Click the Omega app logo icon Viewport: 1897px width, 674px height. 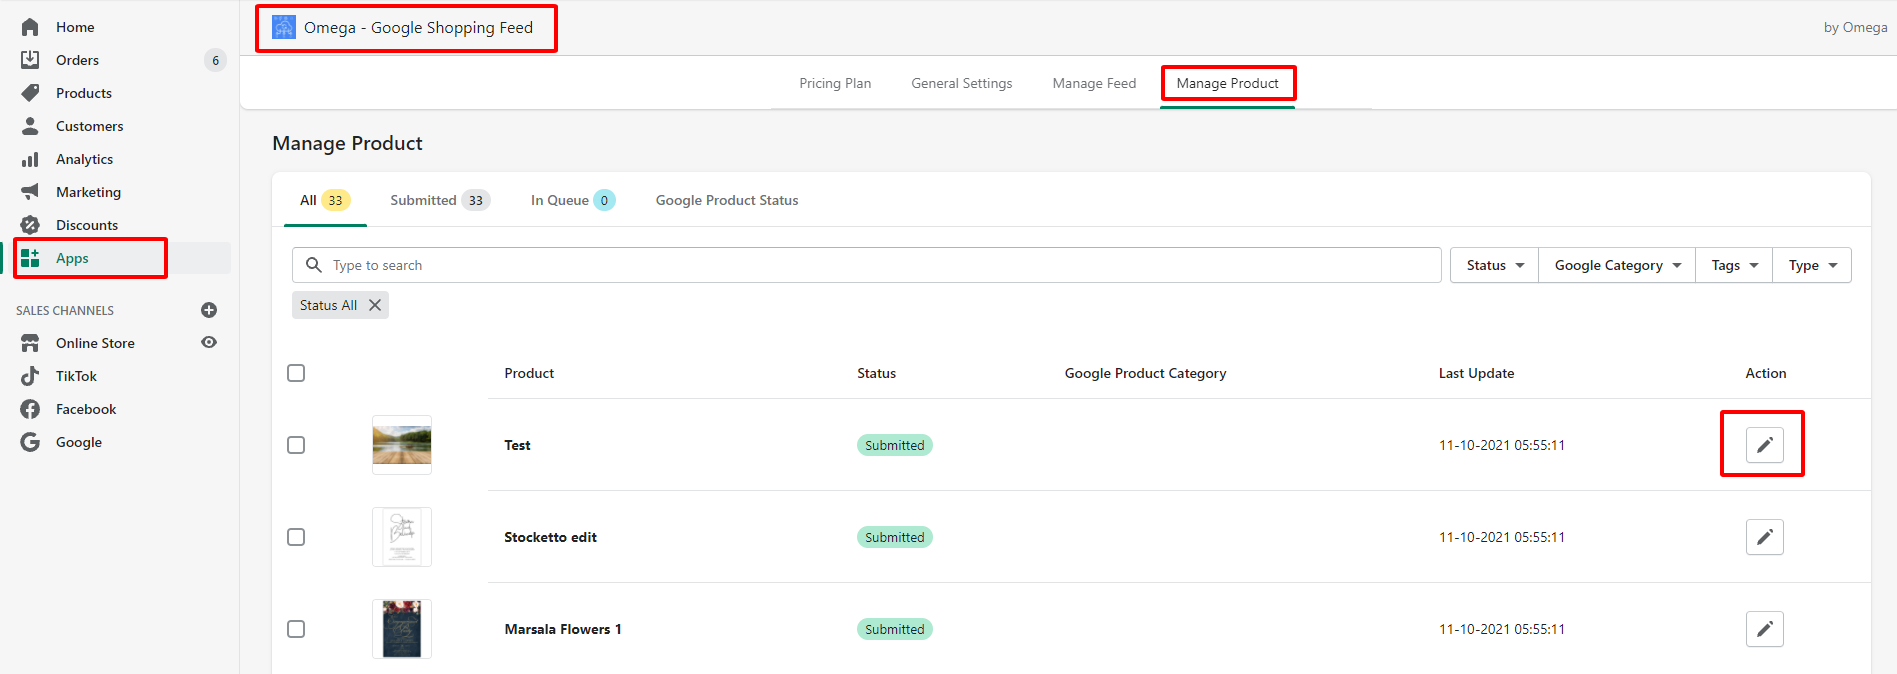284,27
